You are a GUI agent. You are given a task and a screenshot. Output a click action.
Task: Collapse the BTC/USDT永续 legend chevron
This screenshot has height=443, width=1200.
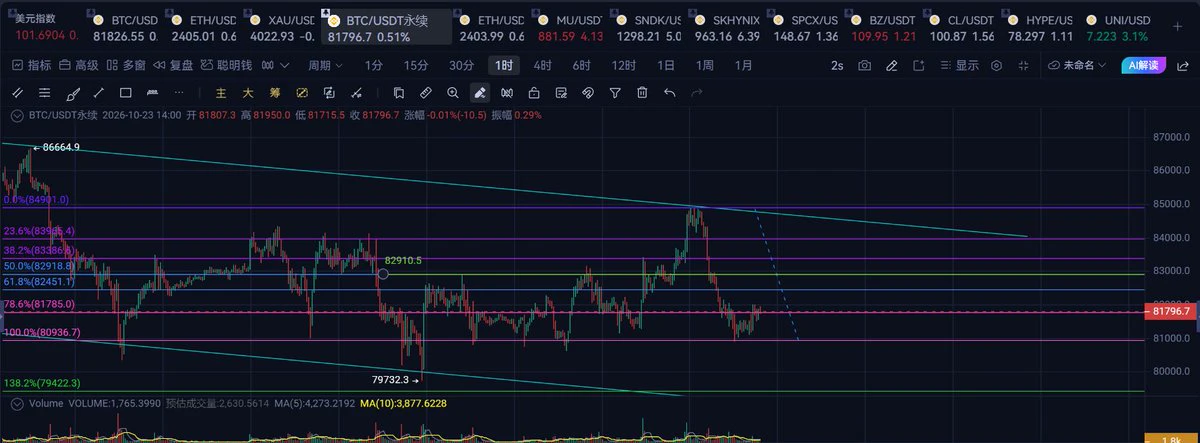click(x=16, y=115)
